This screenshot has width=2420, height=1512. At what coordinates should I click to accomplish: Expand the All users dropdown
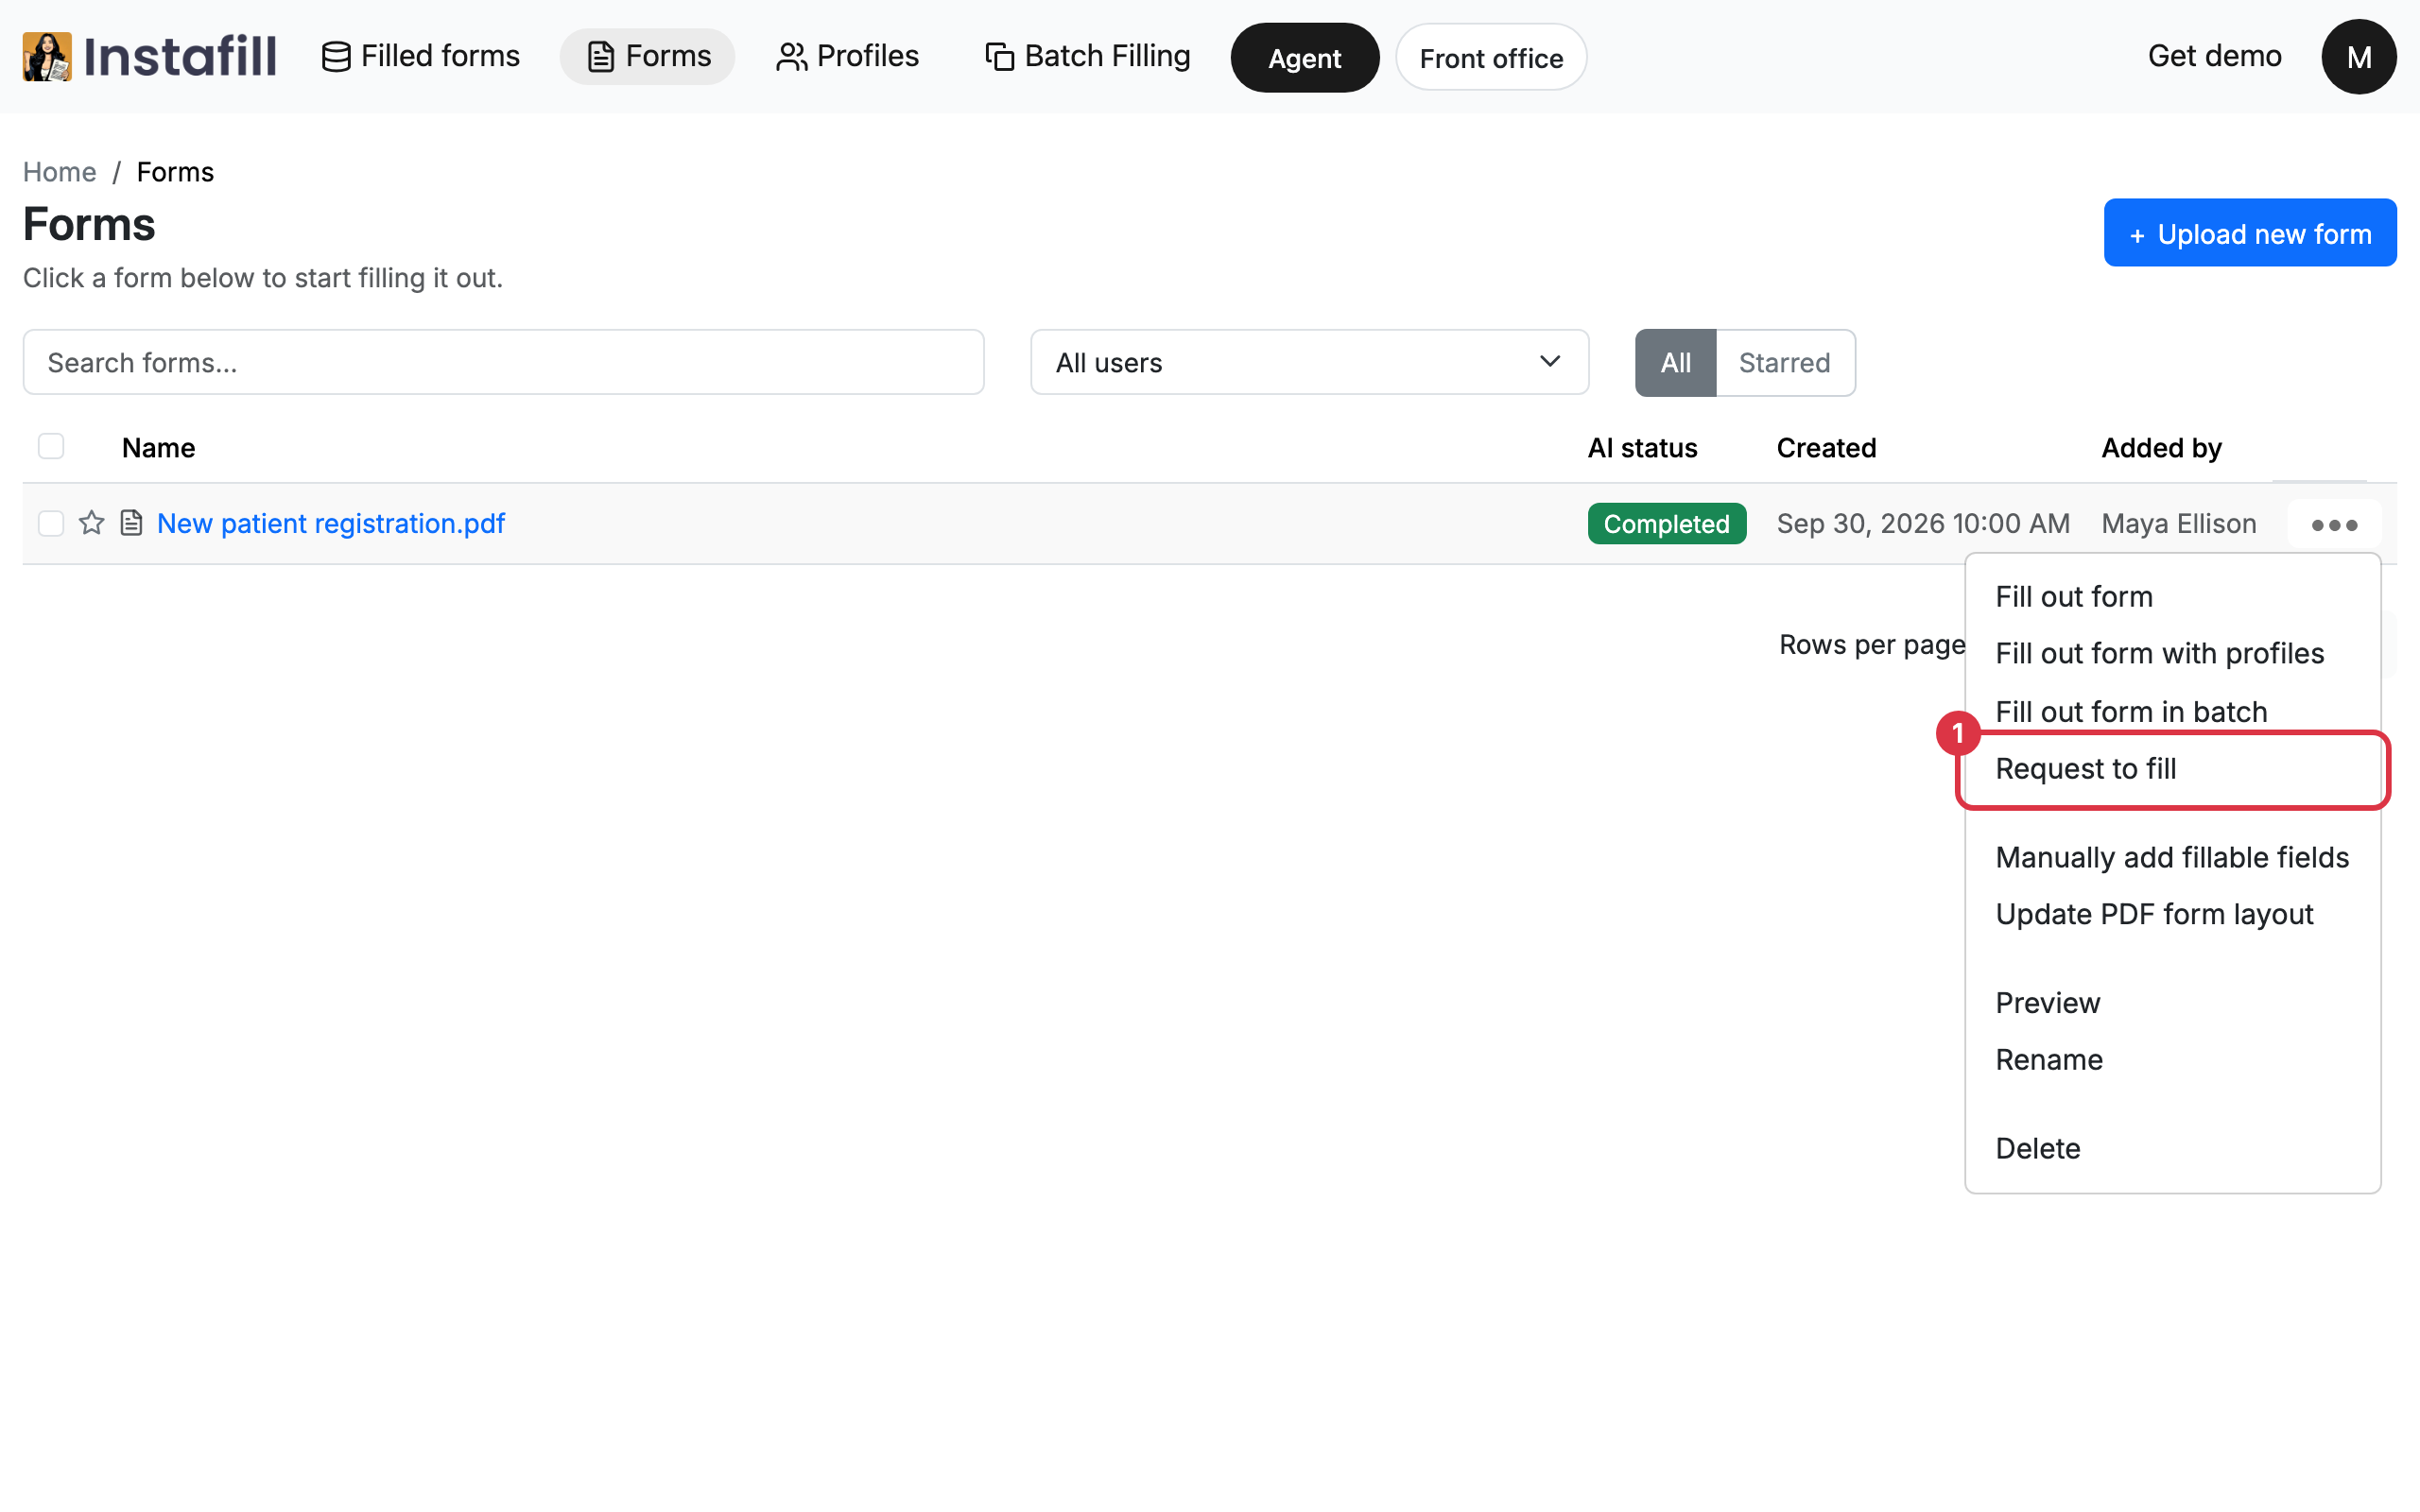point(1309,362)
